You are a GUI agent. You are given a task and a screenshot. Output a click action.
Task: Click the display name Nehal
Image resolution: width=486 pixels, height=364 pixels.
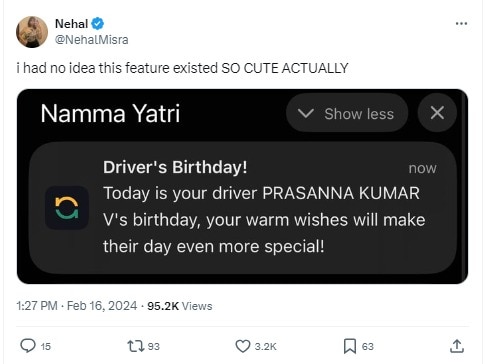click(71, 24)
